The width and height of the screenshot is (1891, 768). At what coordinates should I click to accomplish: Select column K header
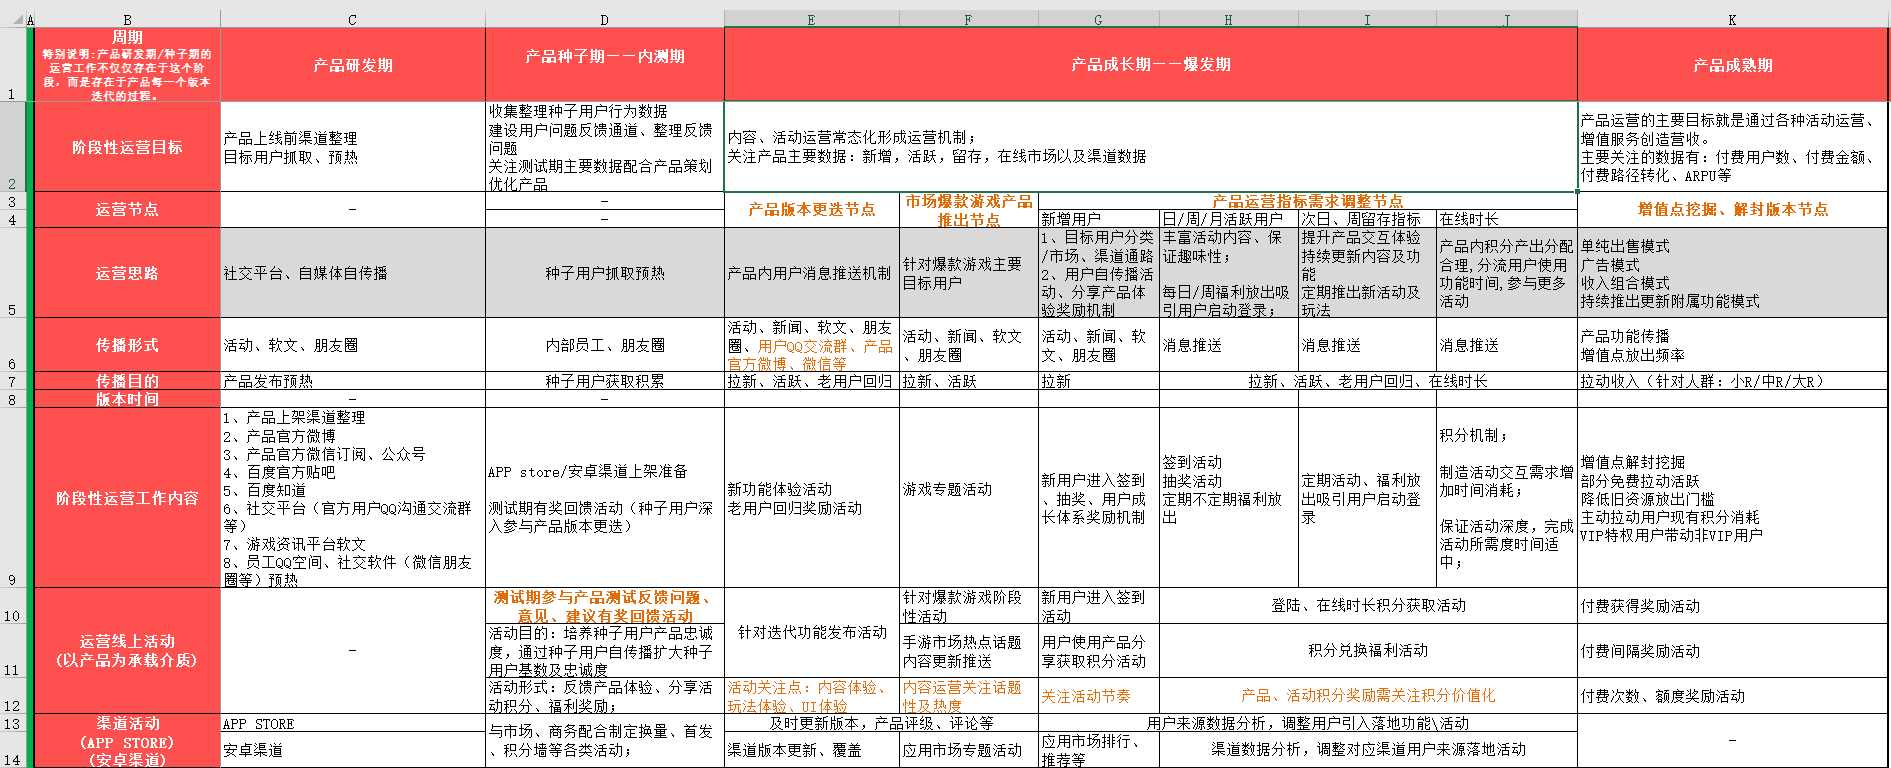pyautogui.click(x=1732, y=19)
